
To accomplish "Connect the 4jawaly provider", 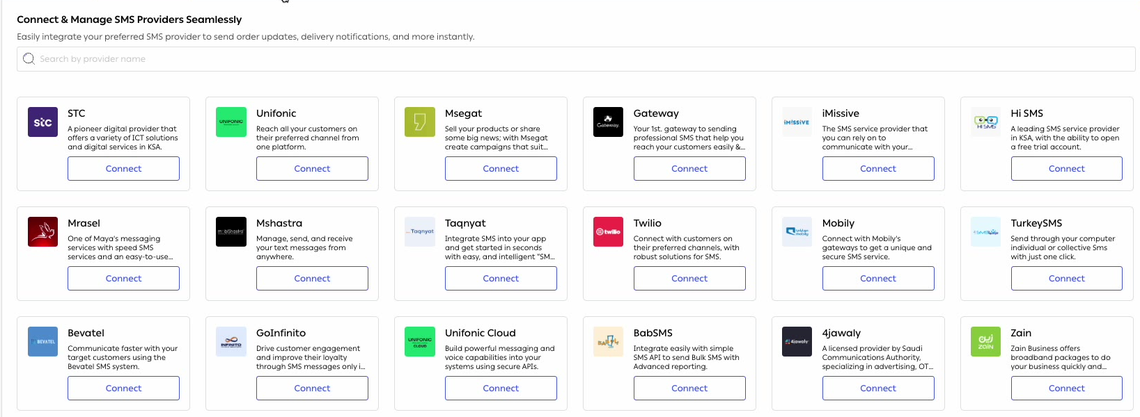I will (x=878, y=388).
